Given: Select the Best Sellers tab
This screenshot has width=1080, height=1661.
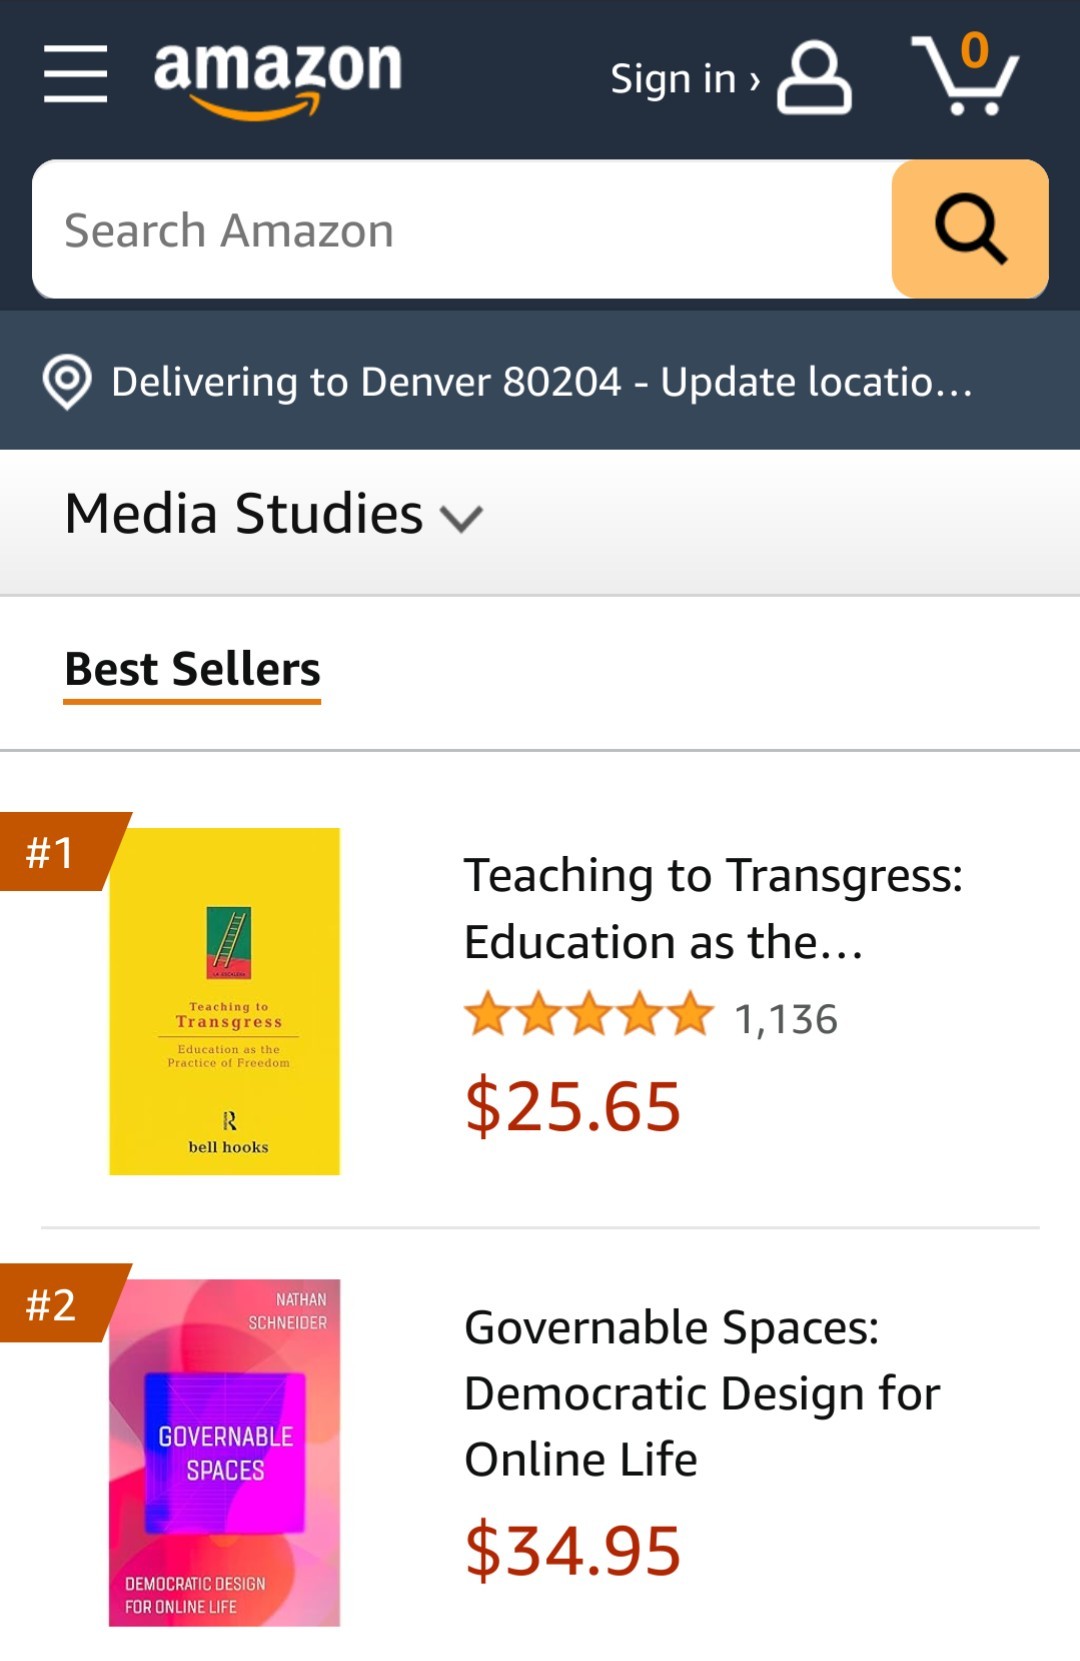Looking at the screenshot, I should tap(192, 670).
